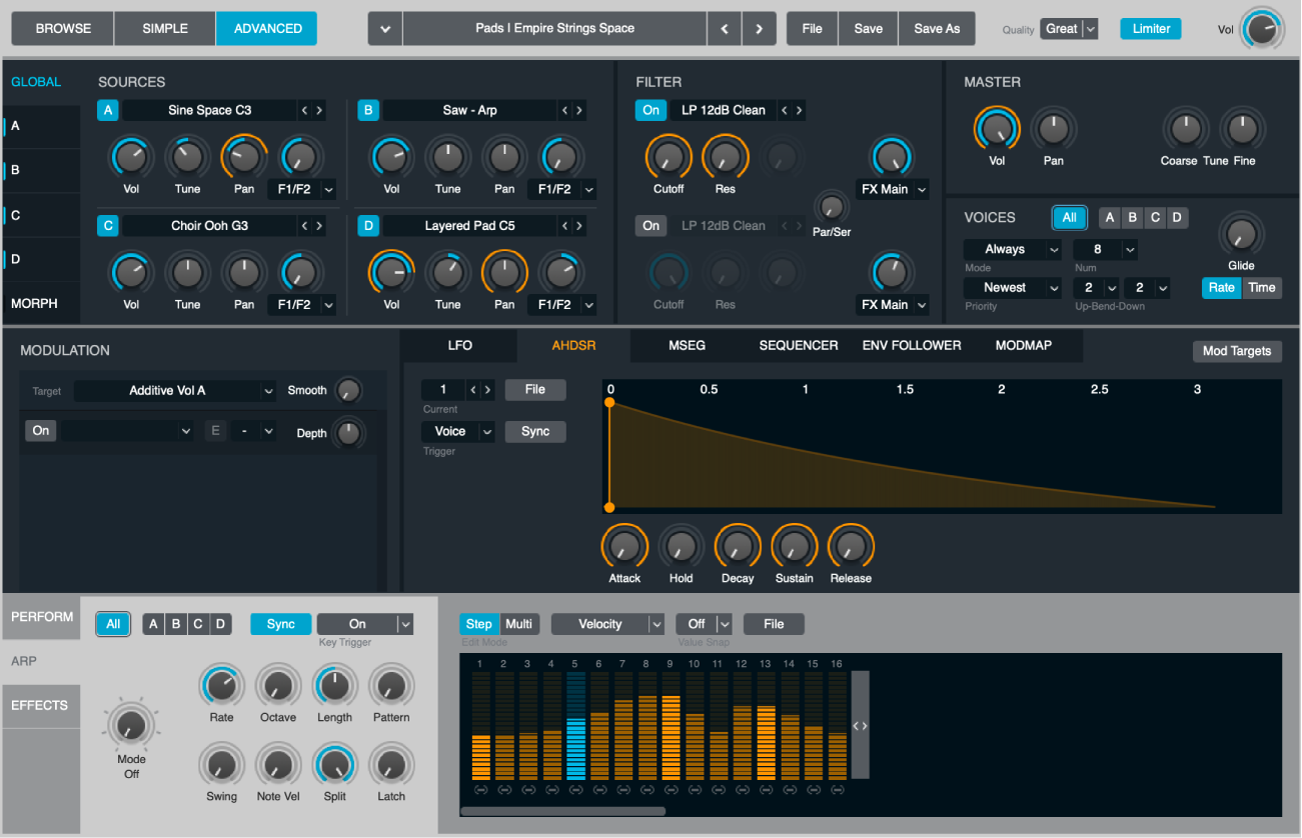This screenshot has width=1302, height=838.
Task: Switch to the EFFECTS tab
Action: point(40,706)
